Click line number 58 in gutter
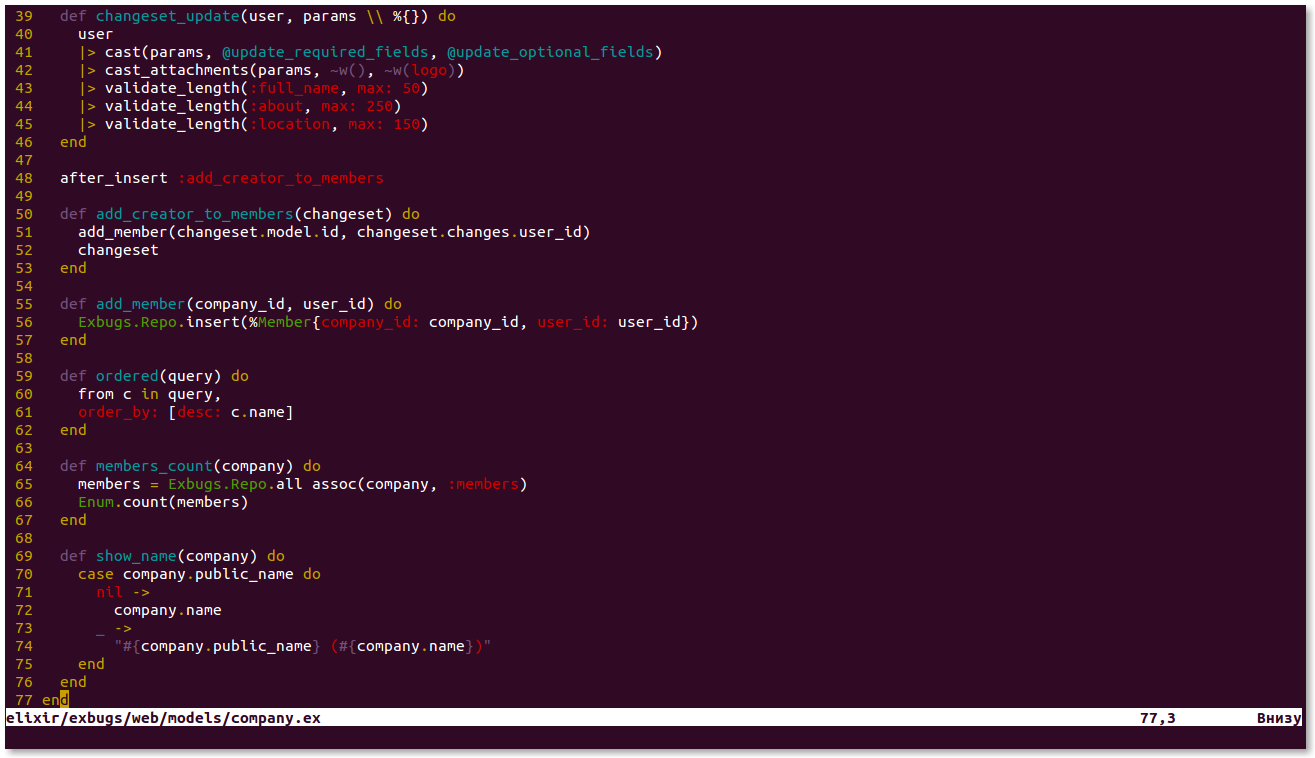1315x758 pixels. (x=23, y=358)
